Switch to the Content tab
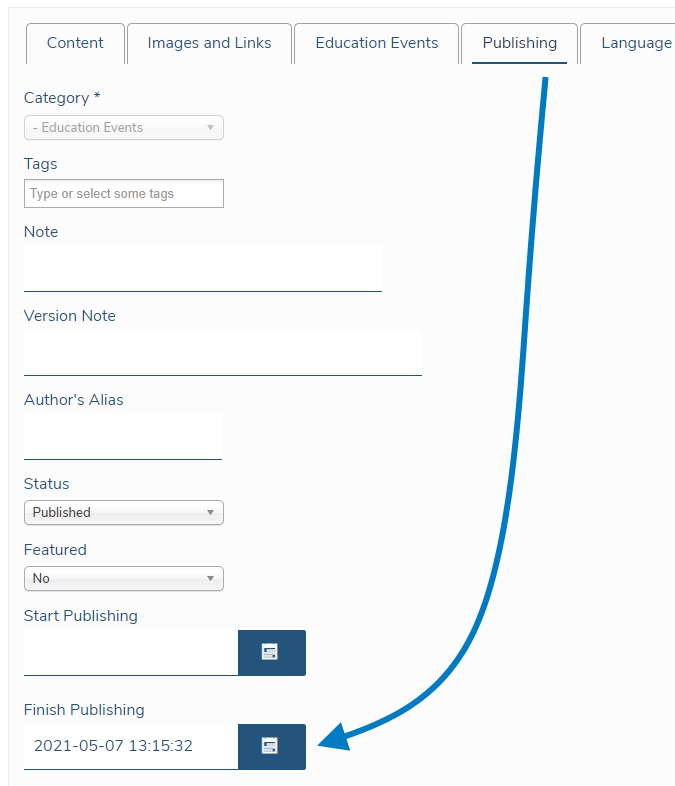This screenshot has width=675, height=786. click(x=75, y=43)
